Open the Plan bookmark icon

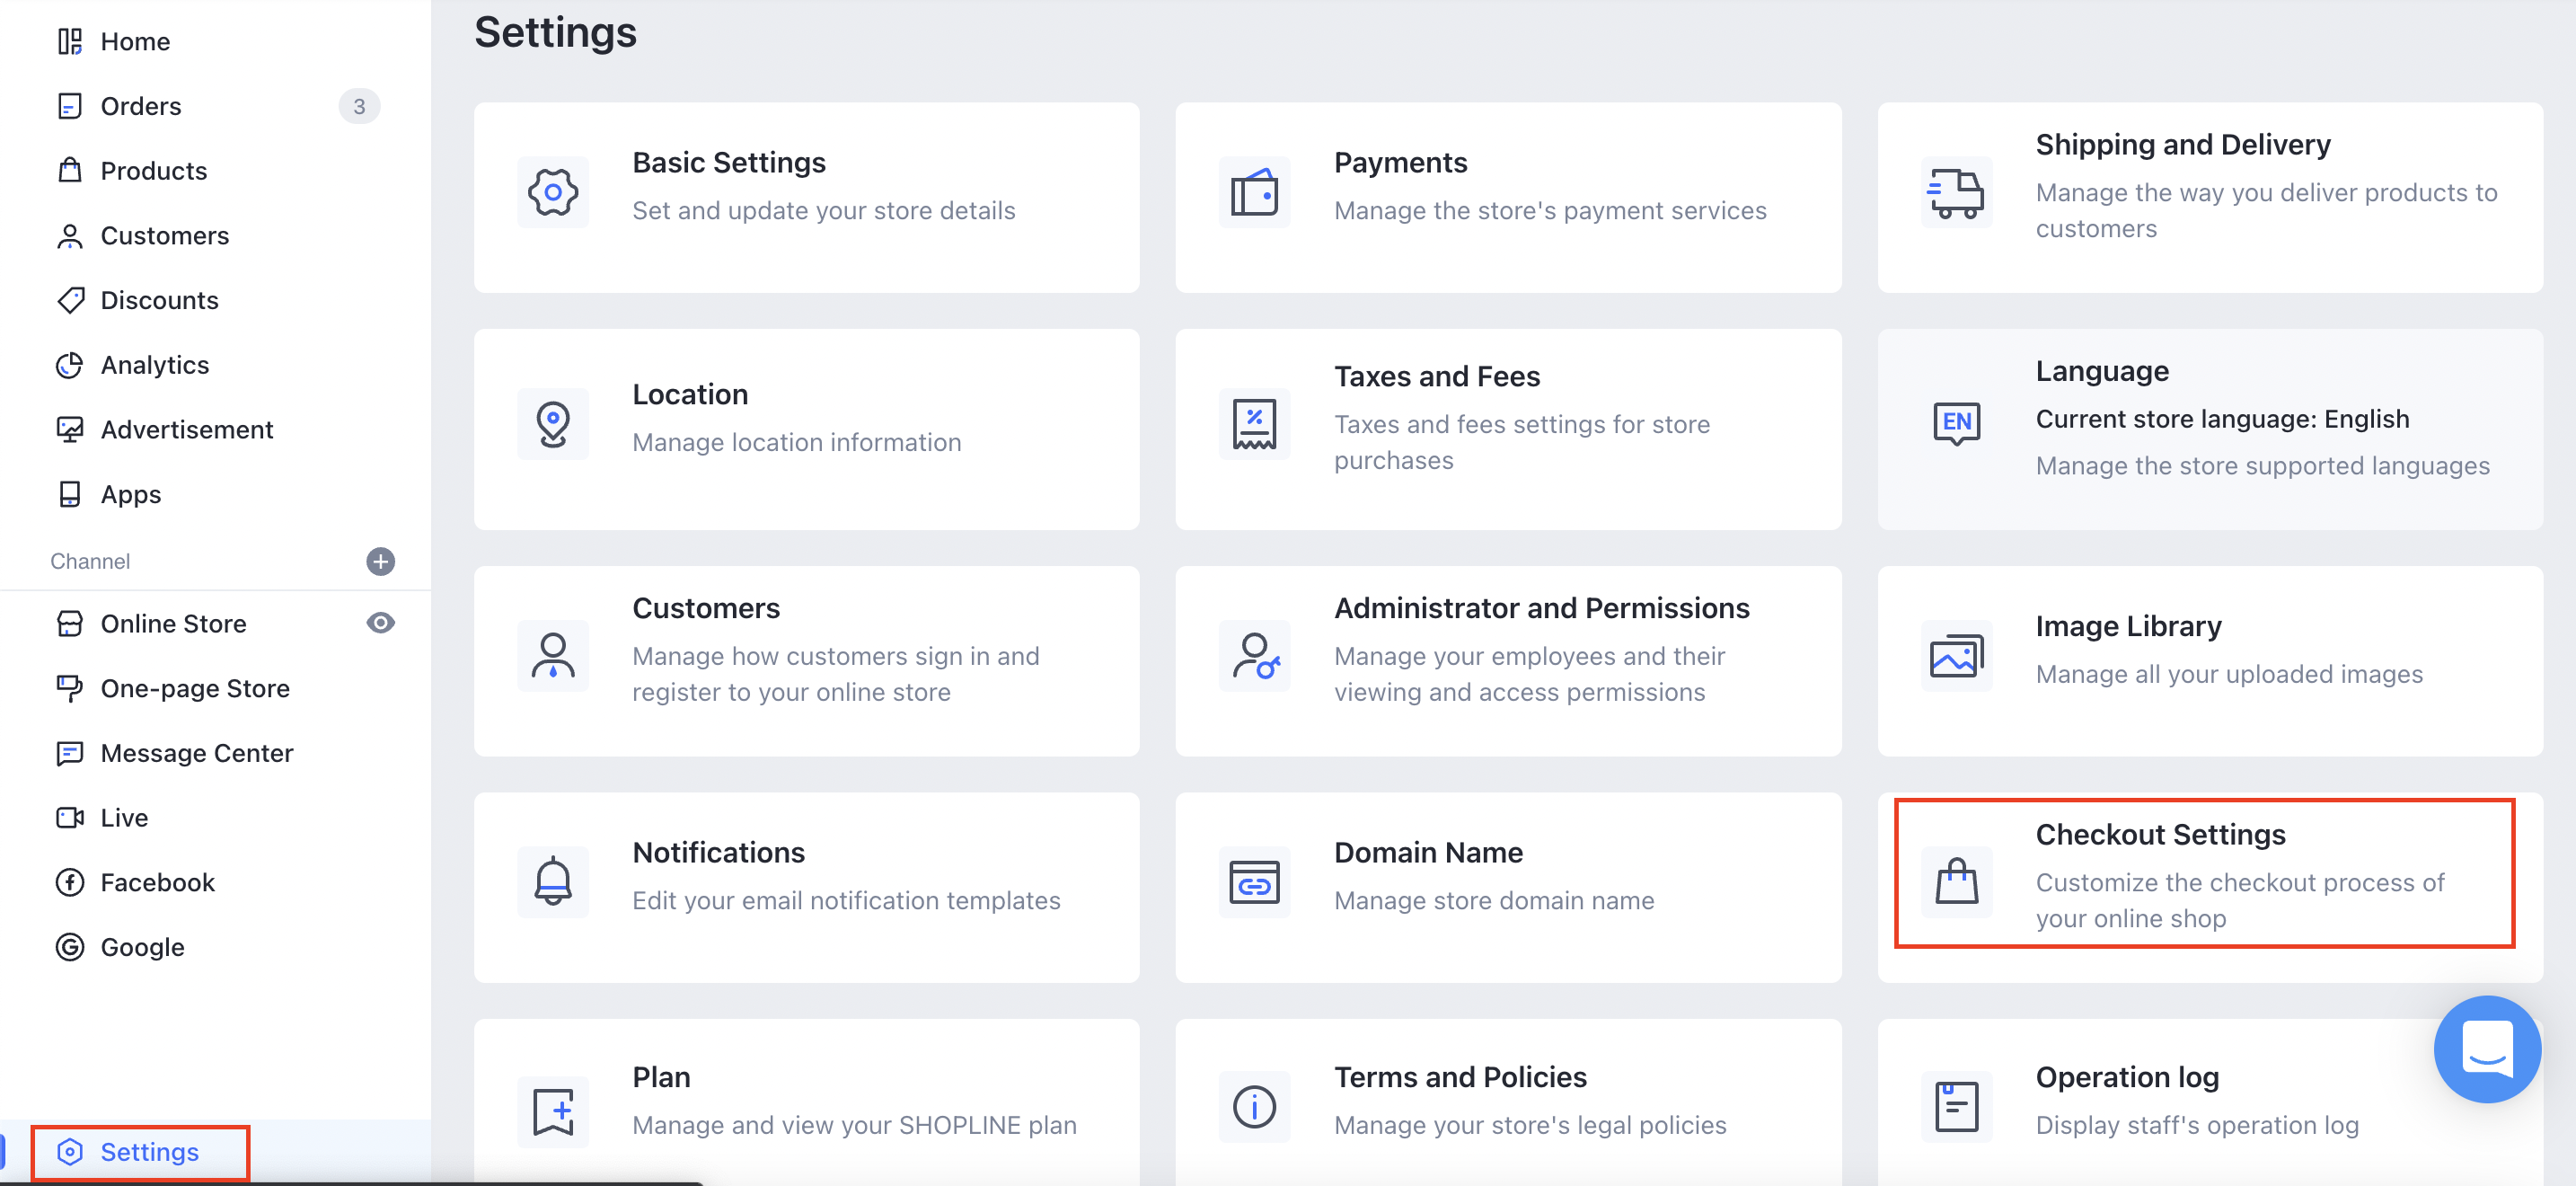click(x=553, y=1109)
